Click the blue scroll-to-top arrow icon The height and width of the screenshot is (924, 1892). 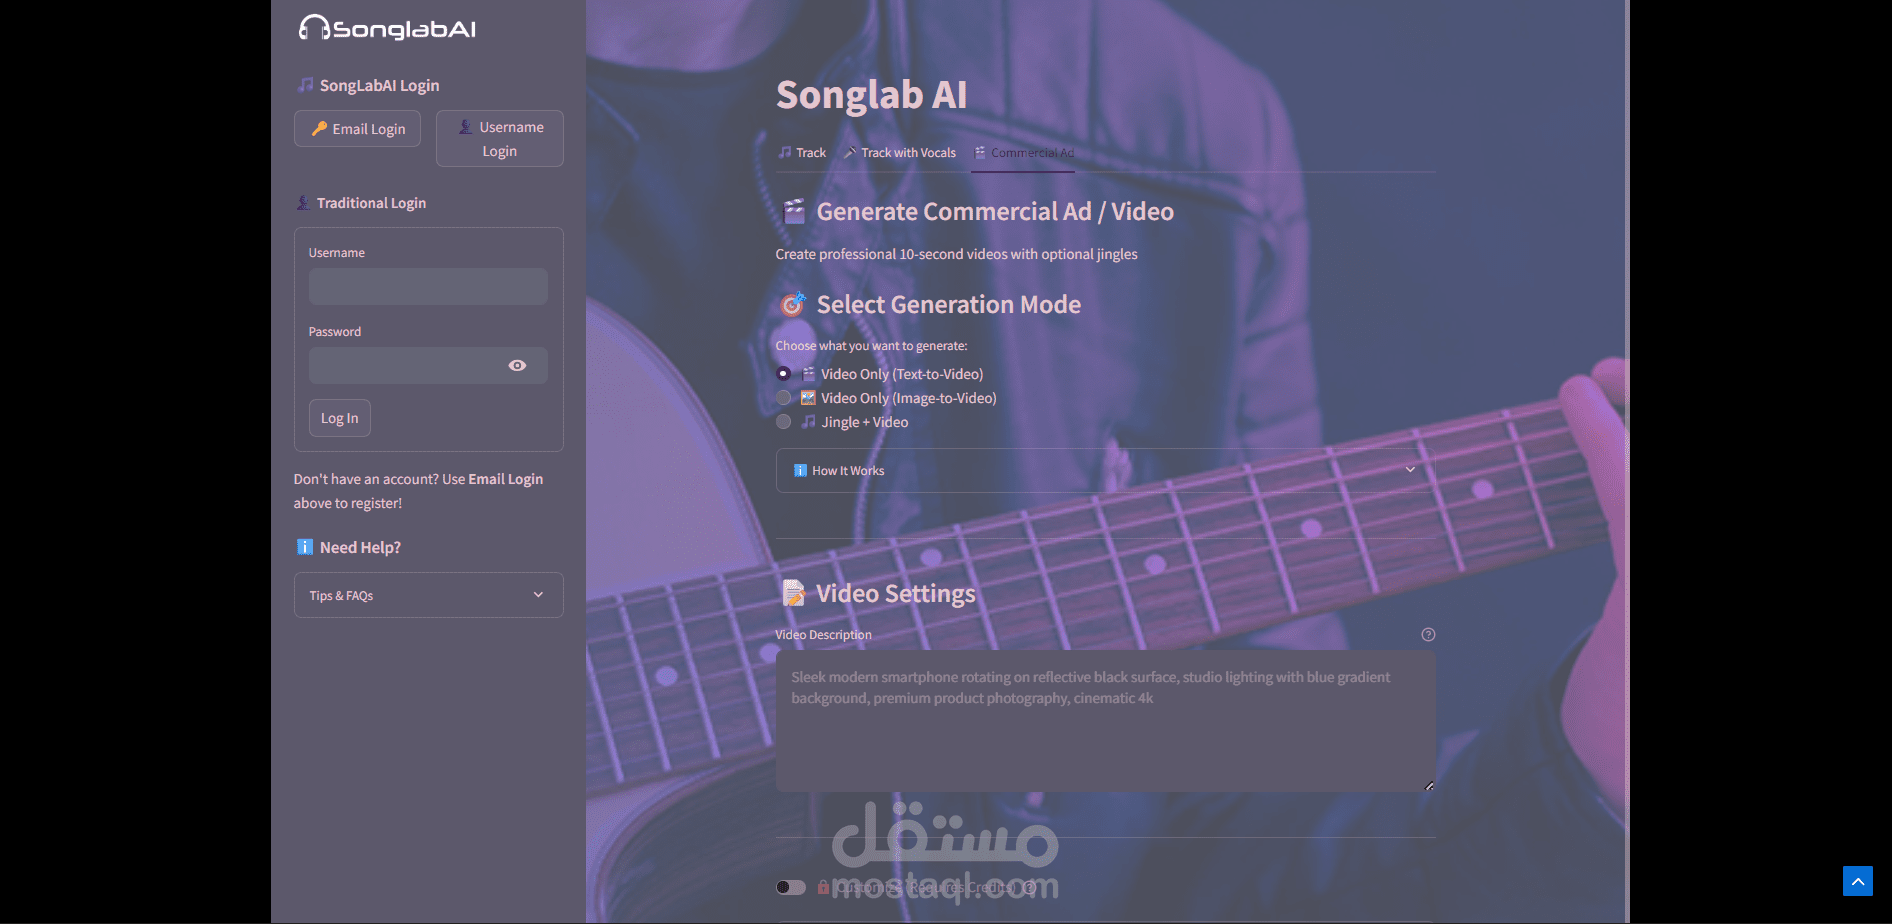click(x=1858, y=881)
